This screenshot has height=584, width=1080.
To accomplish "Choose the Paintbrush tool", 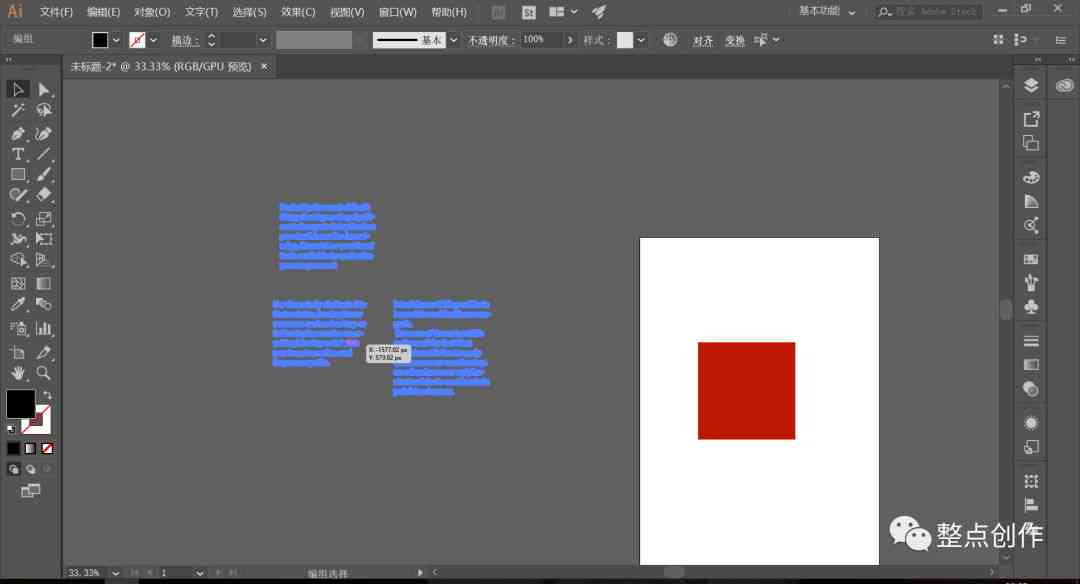I will point(44,175).
